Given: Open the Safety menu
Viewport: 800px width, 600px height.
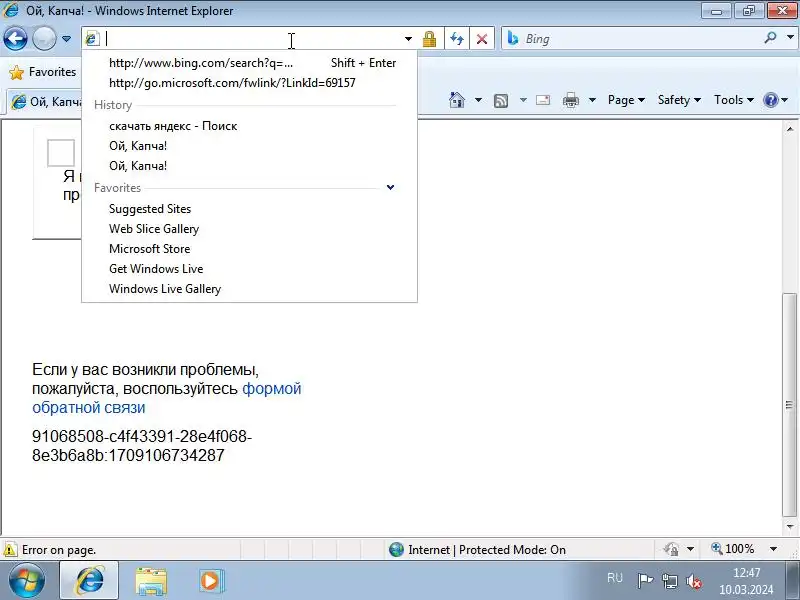Looking at the screenshot, I should click(x=679, y=100).
